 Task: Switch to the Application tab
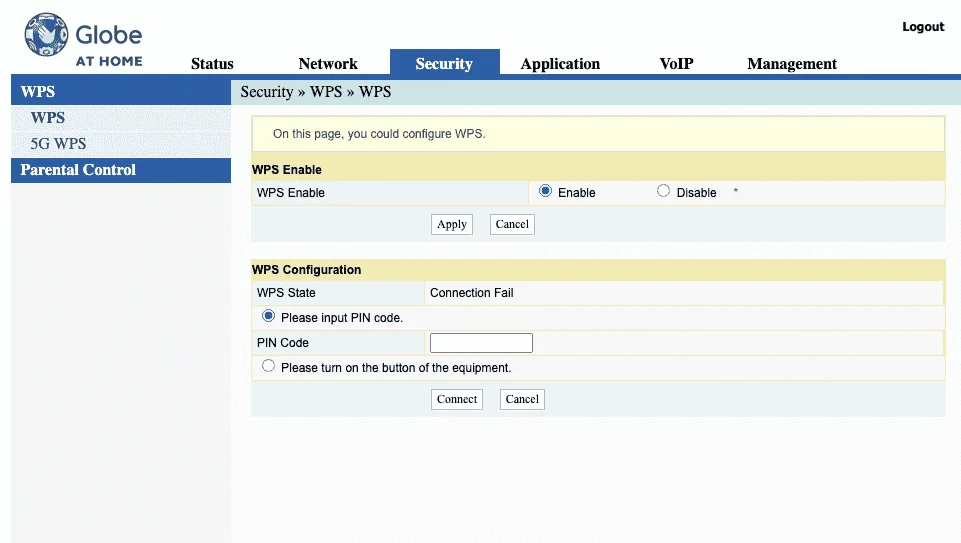pyautogui.click(x=560, y=64)
